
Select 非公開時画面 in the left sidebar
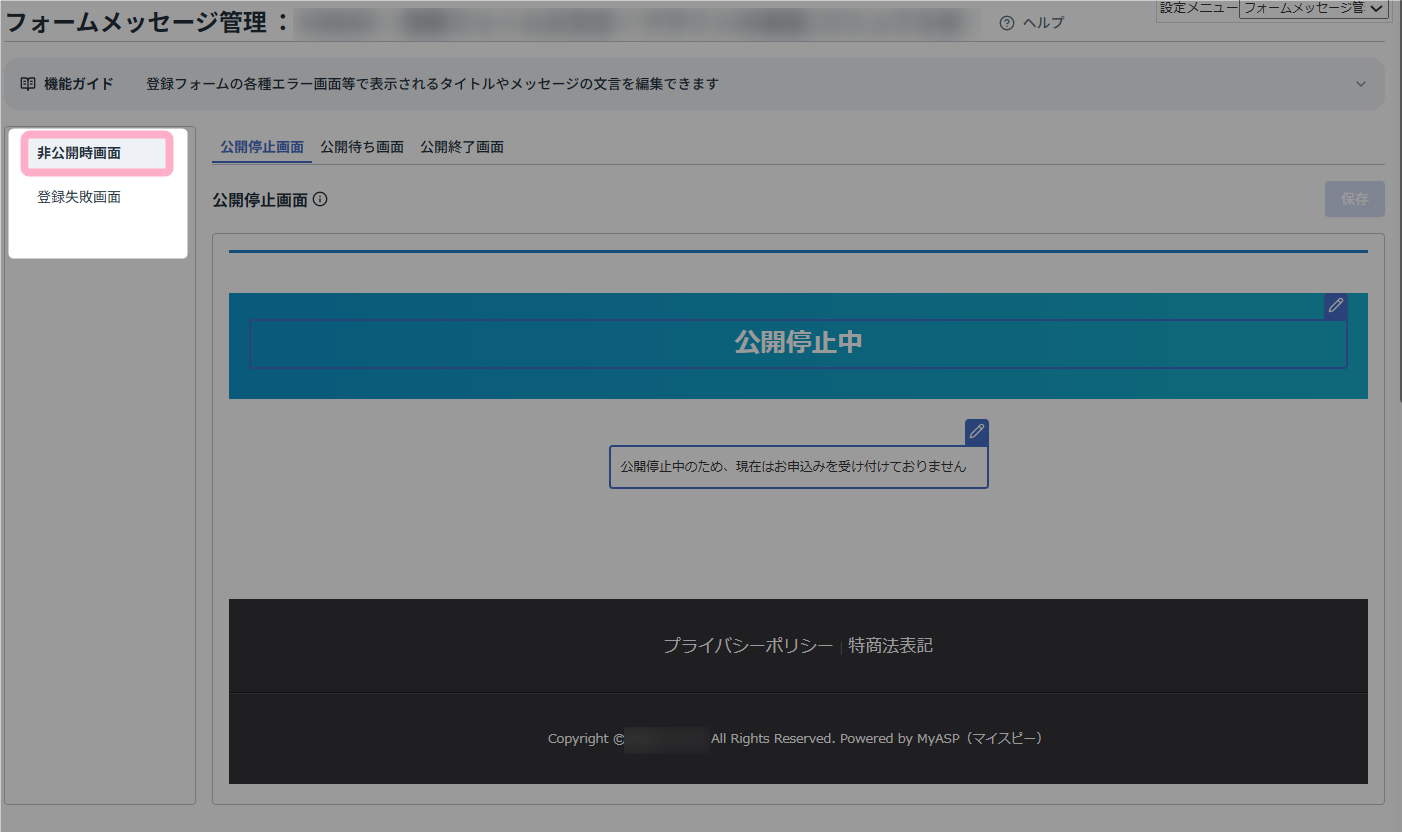point(79,153)
